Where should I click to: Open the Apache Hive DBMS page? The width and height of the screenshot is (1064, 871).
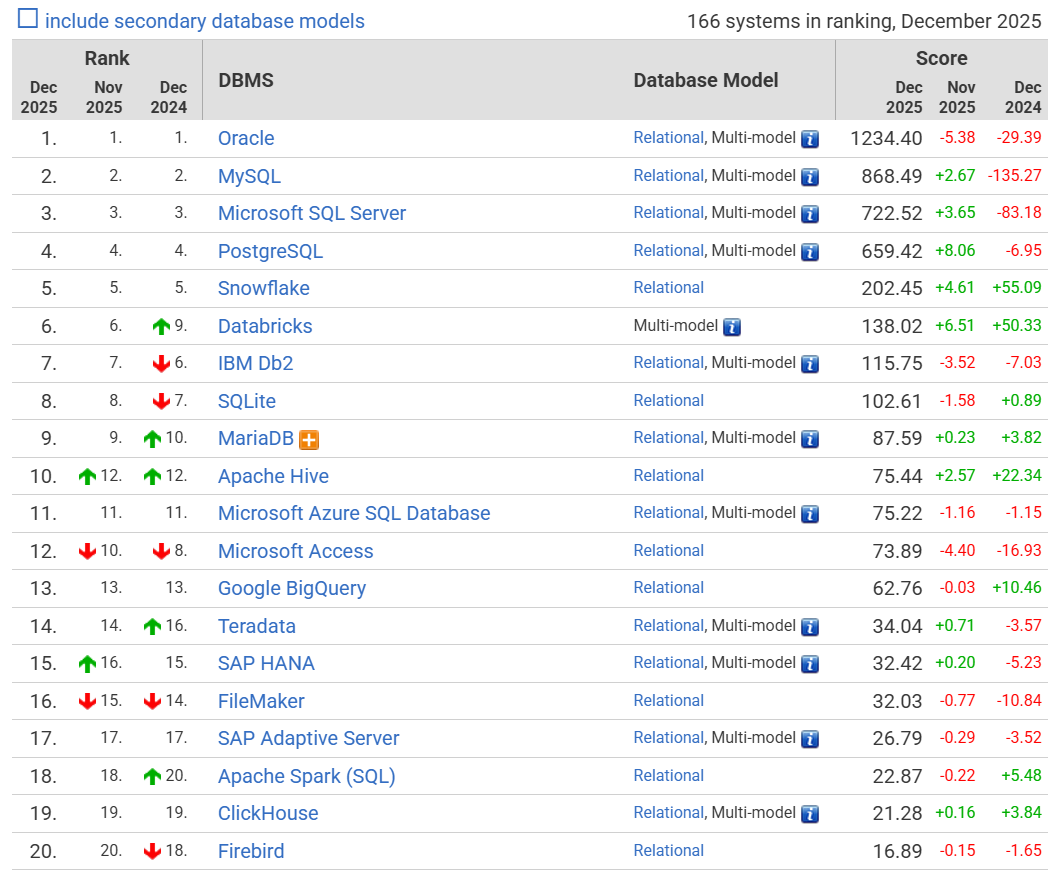(x=273, y=476)
